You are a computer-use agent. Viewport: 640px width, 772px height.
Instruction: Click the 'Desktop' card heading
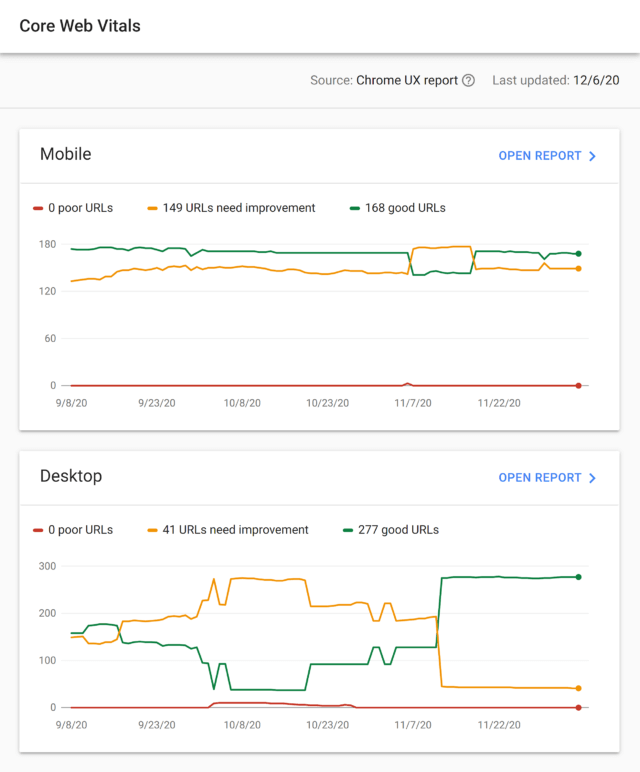pyautogui.click(x=71, y=476)
